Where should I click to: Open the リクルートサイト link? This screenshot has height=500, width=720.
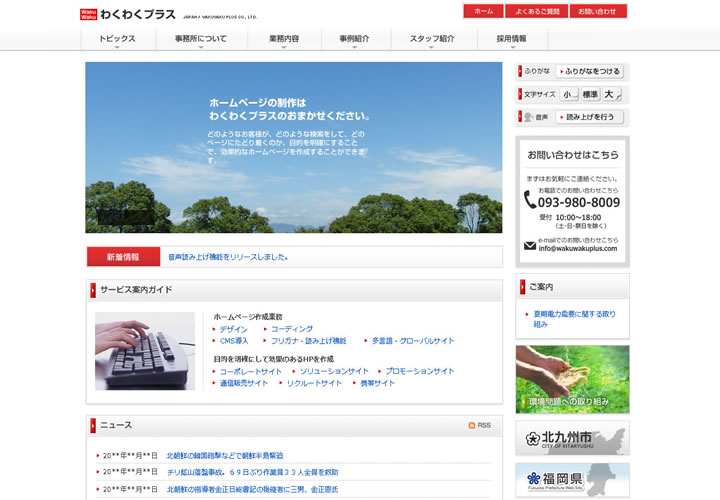tap(314, 383)
